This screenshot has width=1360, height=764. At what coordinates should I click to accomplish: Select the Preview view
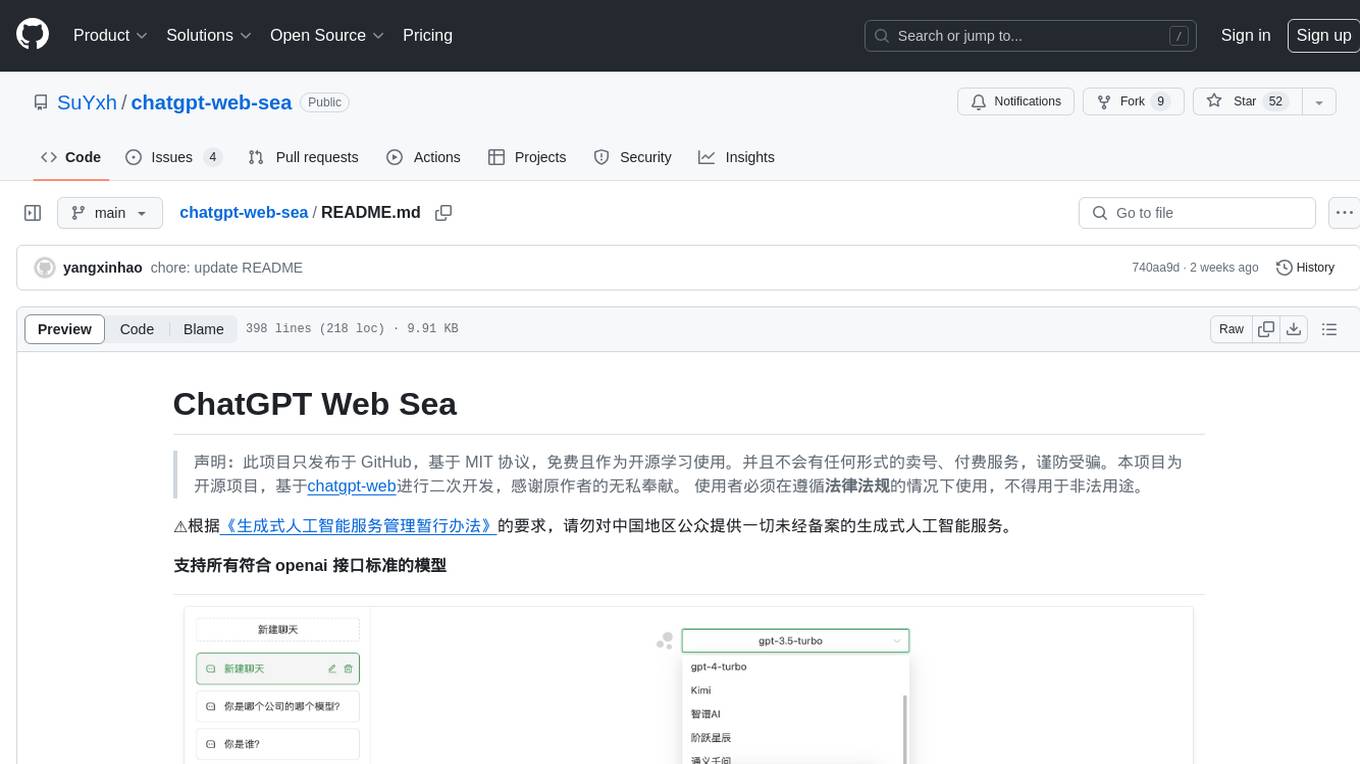click(x=65, y=329)
